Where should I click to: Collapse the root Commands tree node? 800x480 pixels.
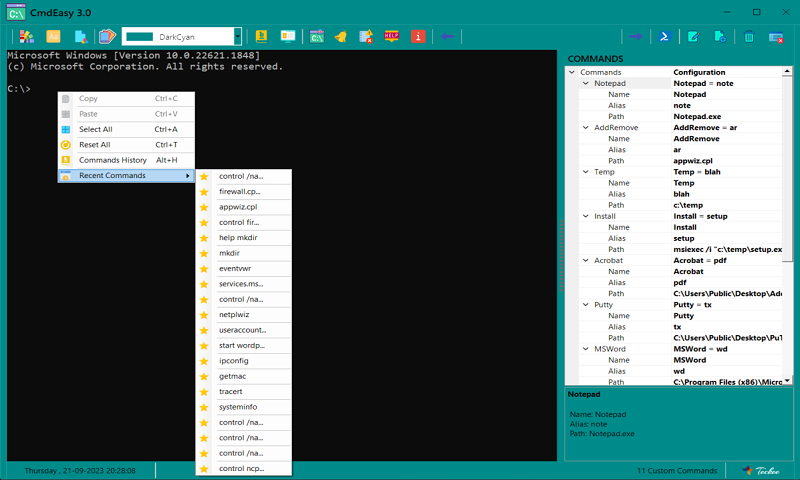coord(572,72)
